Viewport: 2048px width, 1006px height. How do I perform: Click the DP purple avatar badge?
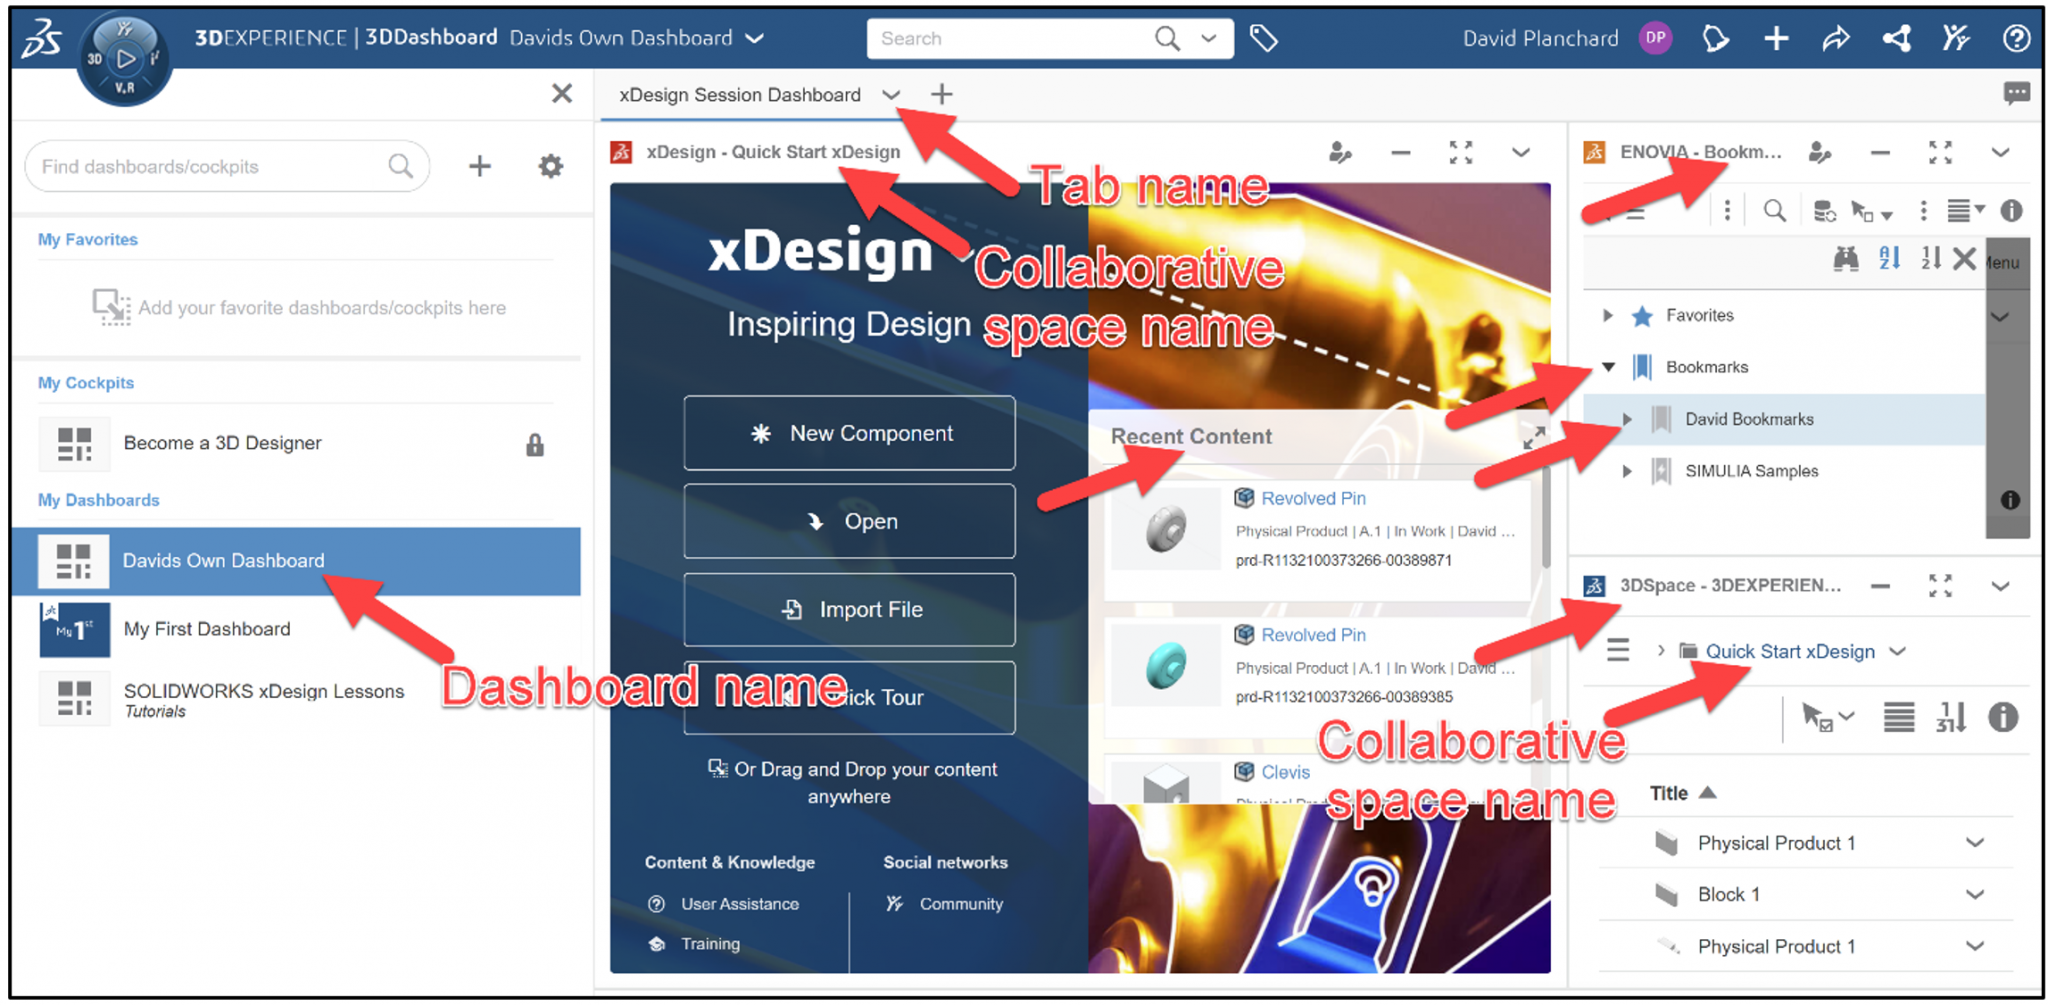[x=1655, y=37]
